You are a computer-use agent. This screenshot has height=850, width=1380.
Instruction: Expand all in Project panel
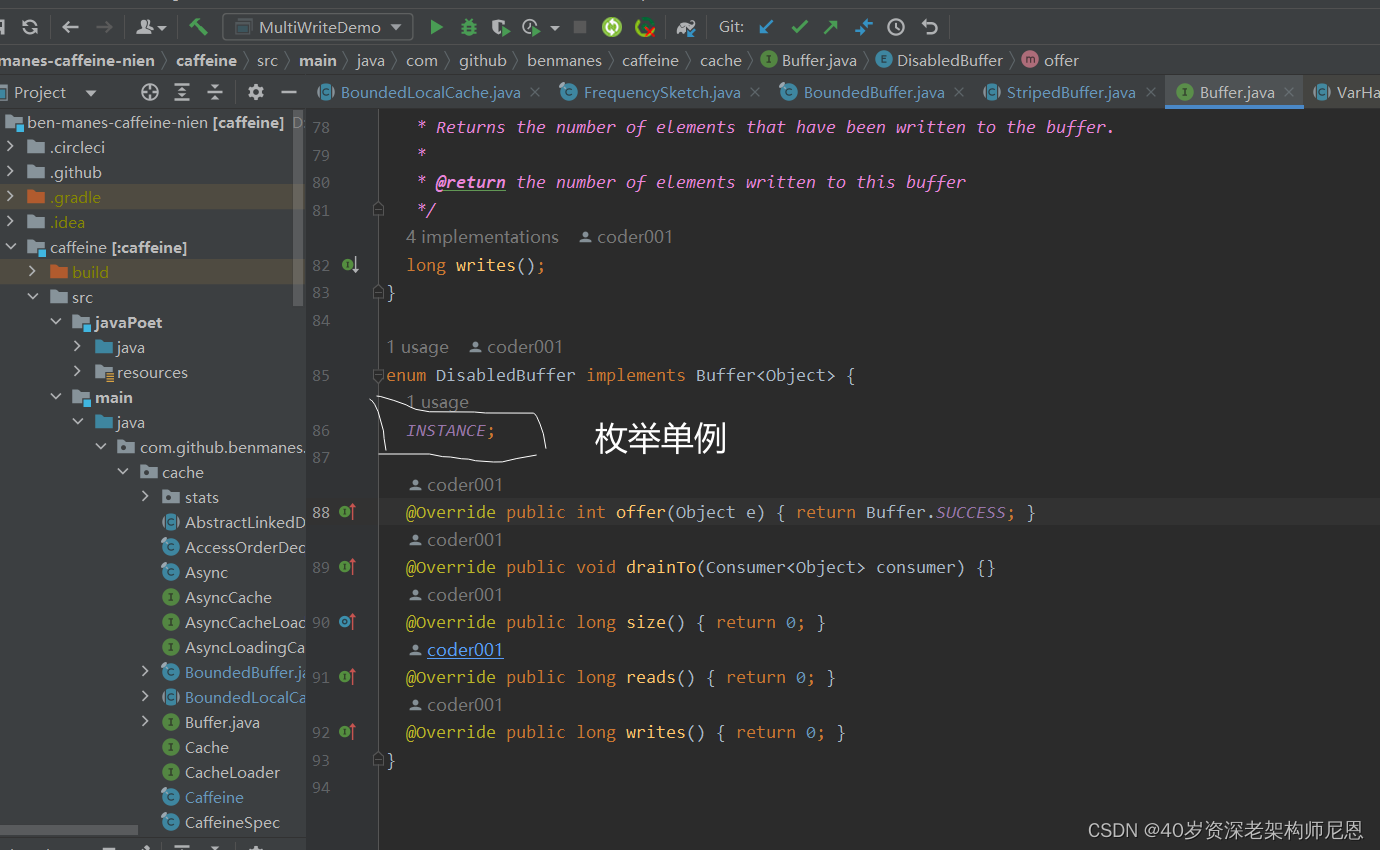pyautogui.click(x=182, y=92)
